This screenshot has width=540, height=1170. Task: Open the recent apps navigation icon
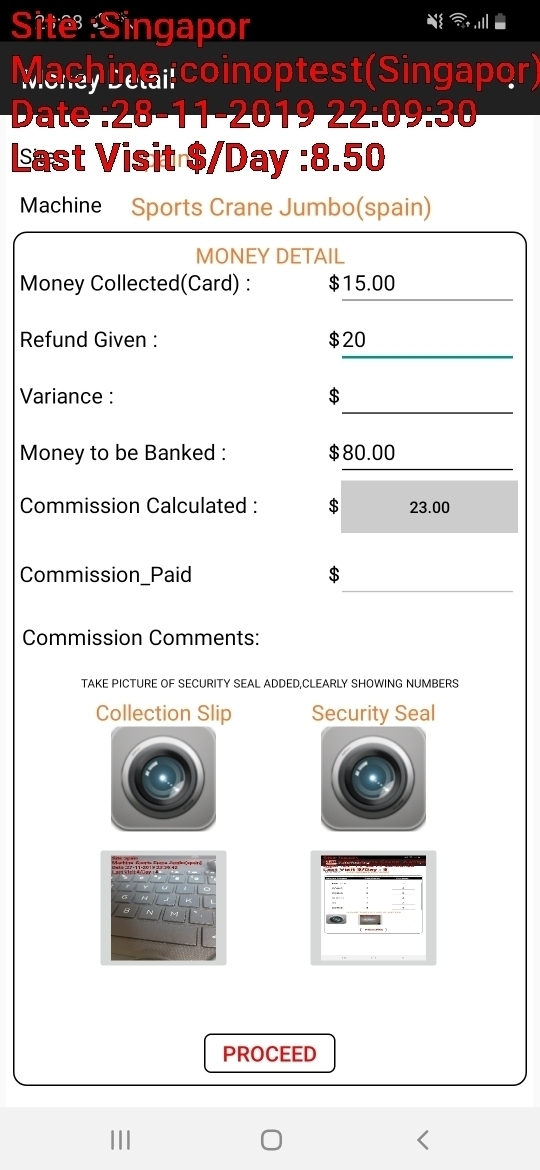click(x=120, y=1139)
